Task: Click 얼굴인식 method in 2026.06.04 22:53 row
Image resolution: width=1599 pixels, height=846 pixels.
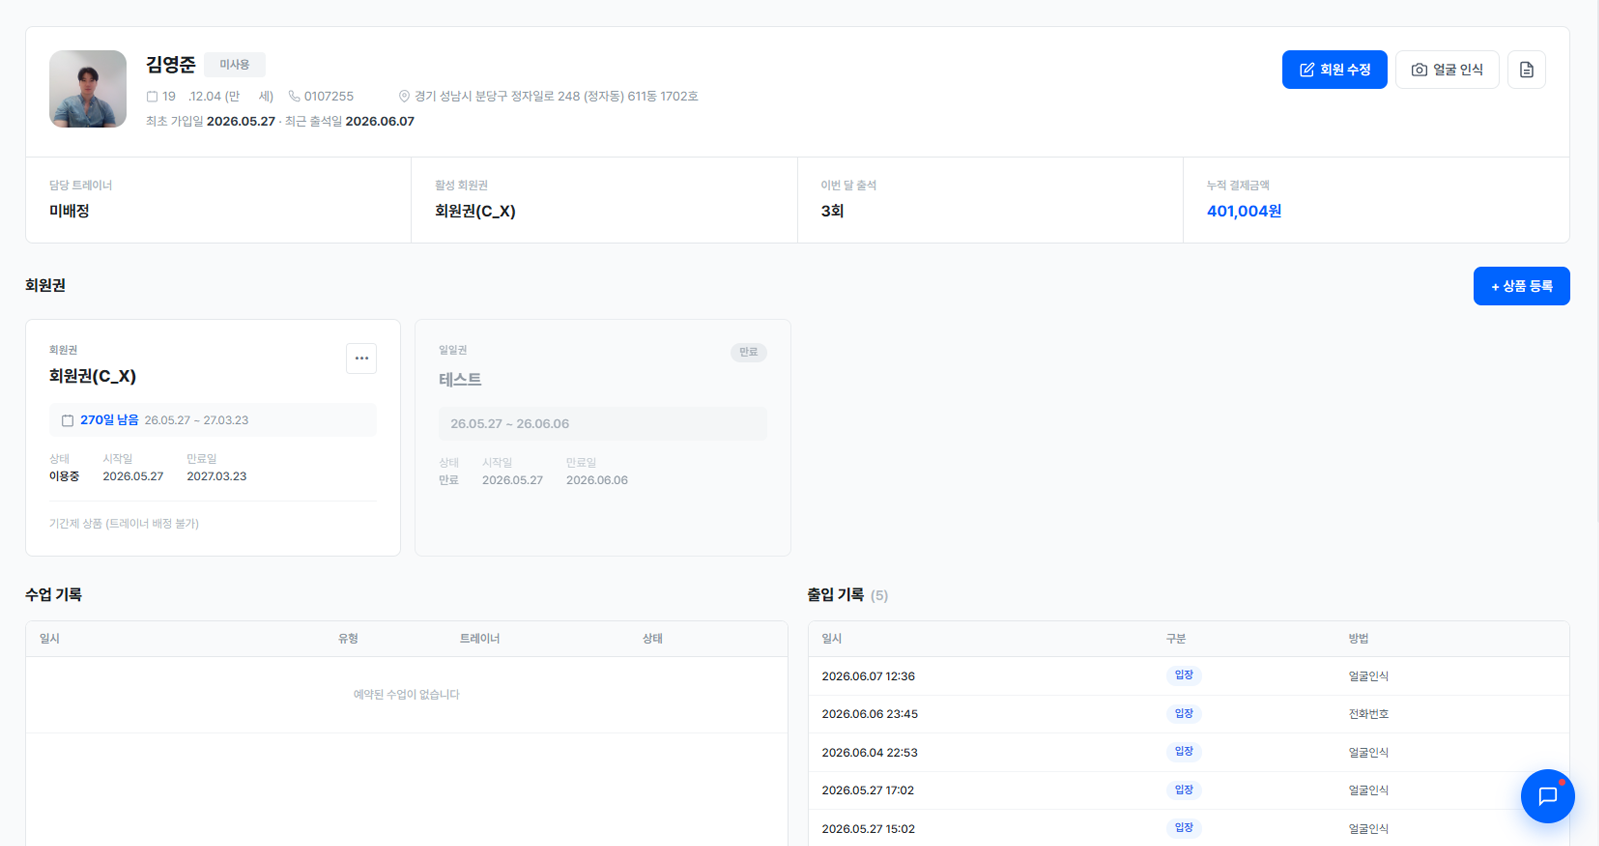Action: point(1368,752)
